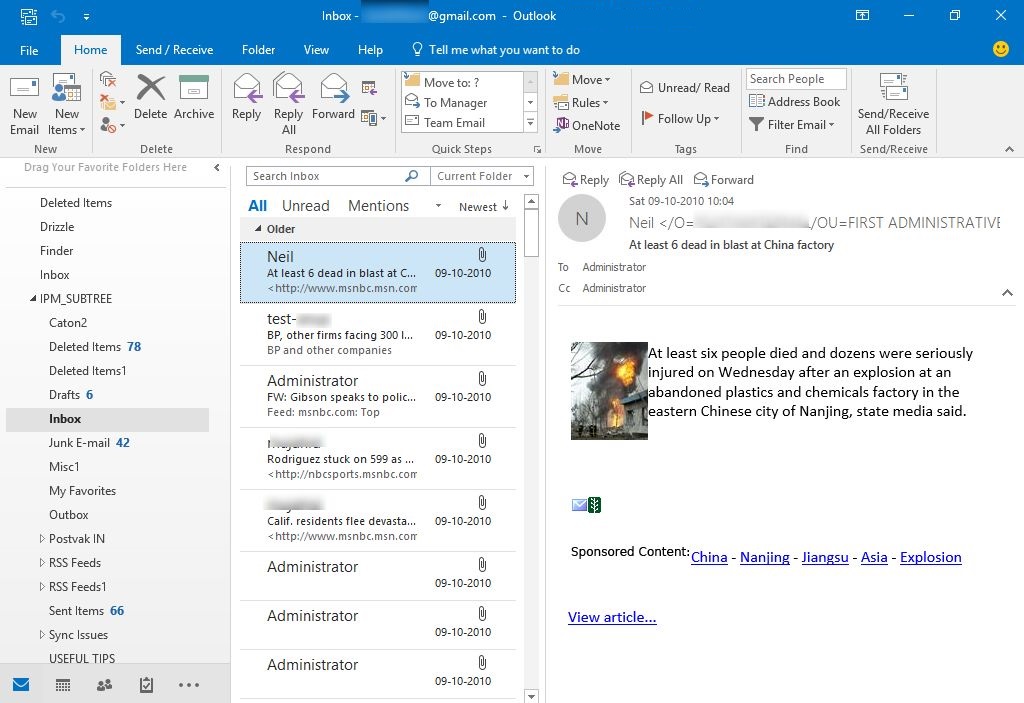1024x703 pixels.
Task: Click Reply All in the reading pane
Action: [x=650, y=180]
